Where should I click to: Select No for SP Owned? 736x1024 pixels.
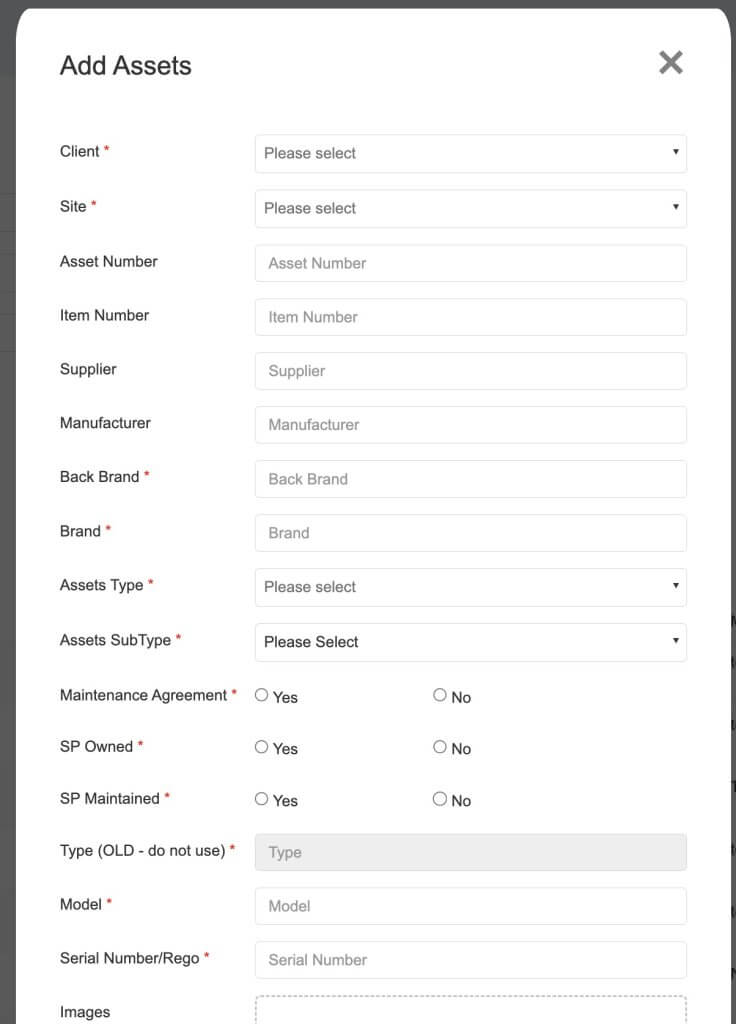point(439,747)
